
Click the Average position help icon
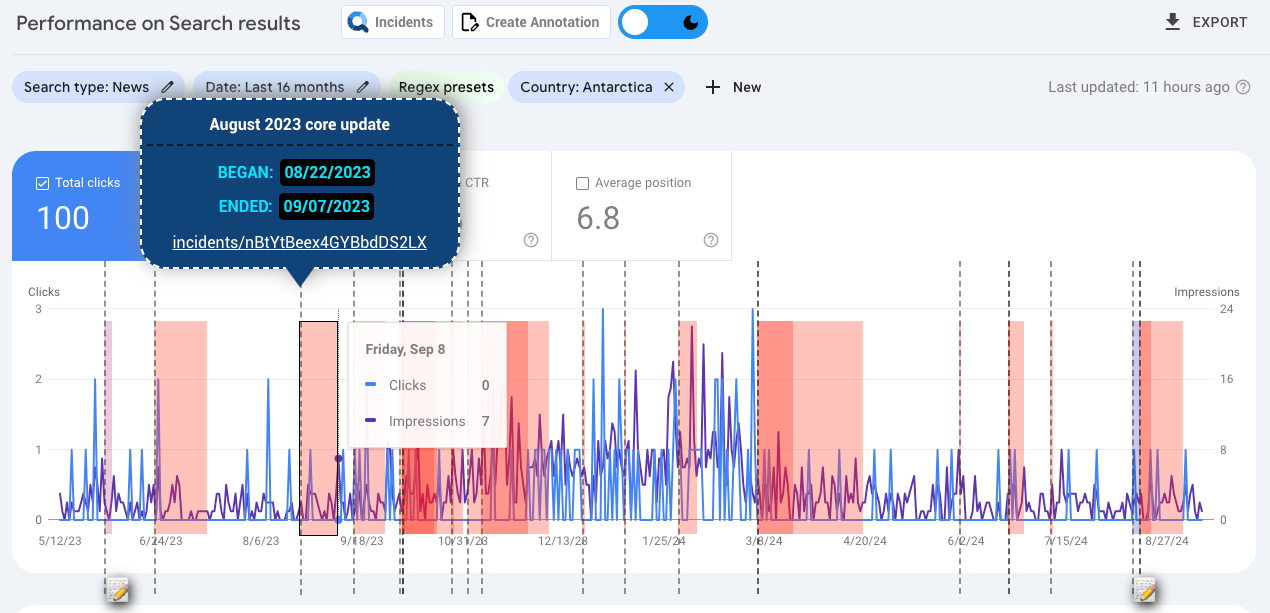click(x=711, y=240)
